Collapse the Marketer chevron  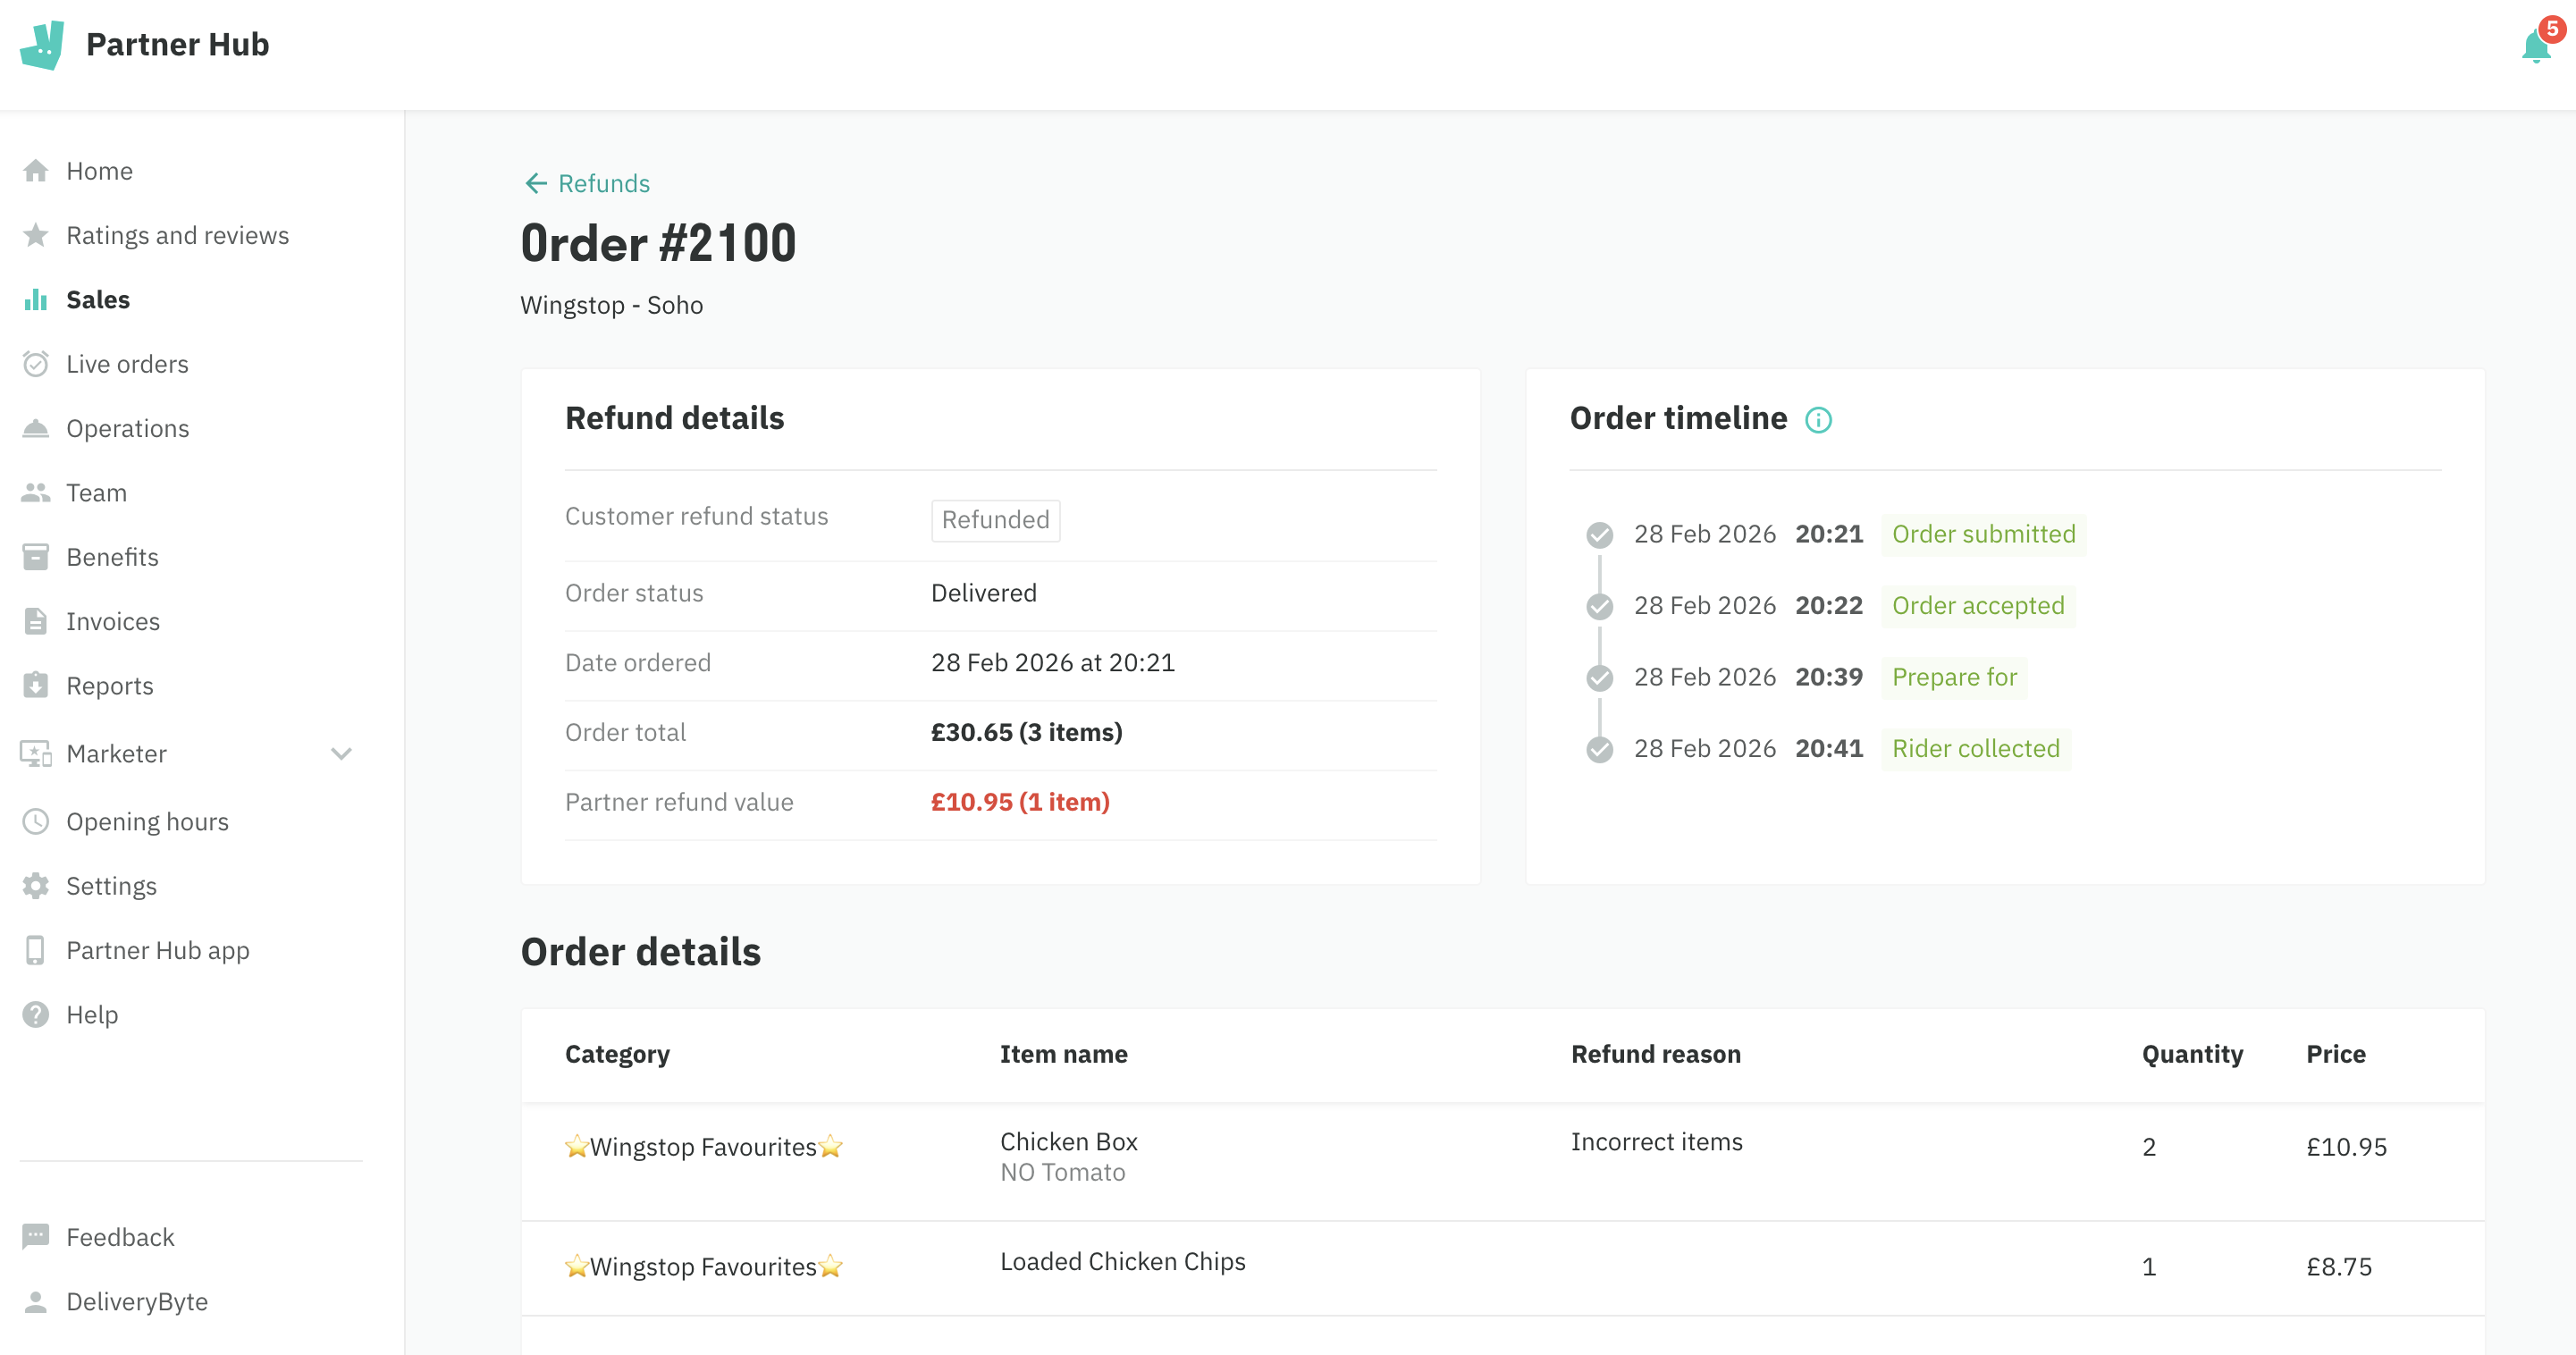coord(341,754)
